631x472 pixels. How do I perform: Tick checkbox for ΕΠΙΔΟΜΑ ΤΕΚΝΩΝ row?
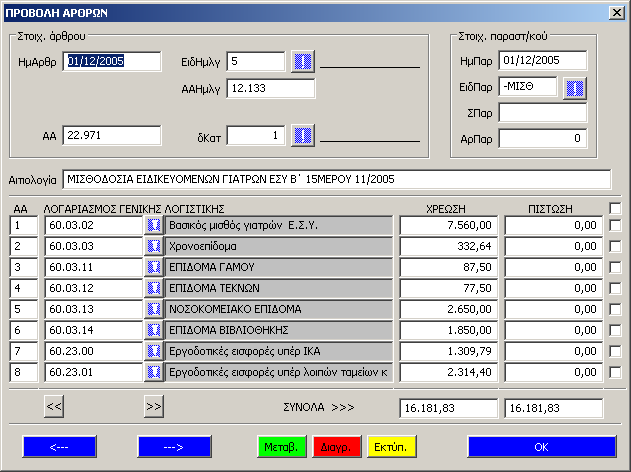coord(615,288)
